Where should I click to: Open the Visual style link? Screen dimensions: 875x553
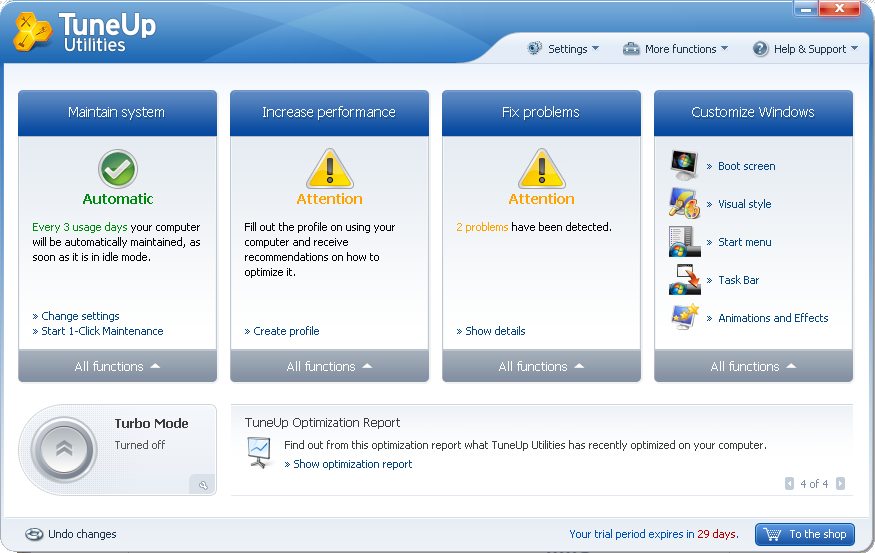click(x=744, y=204)
